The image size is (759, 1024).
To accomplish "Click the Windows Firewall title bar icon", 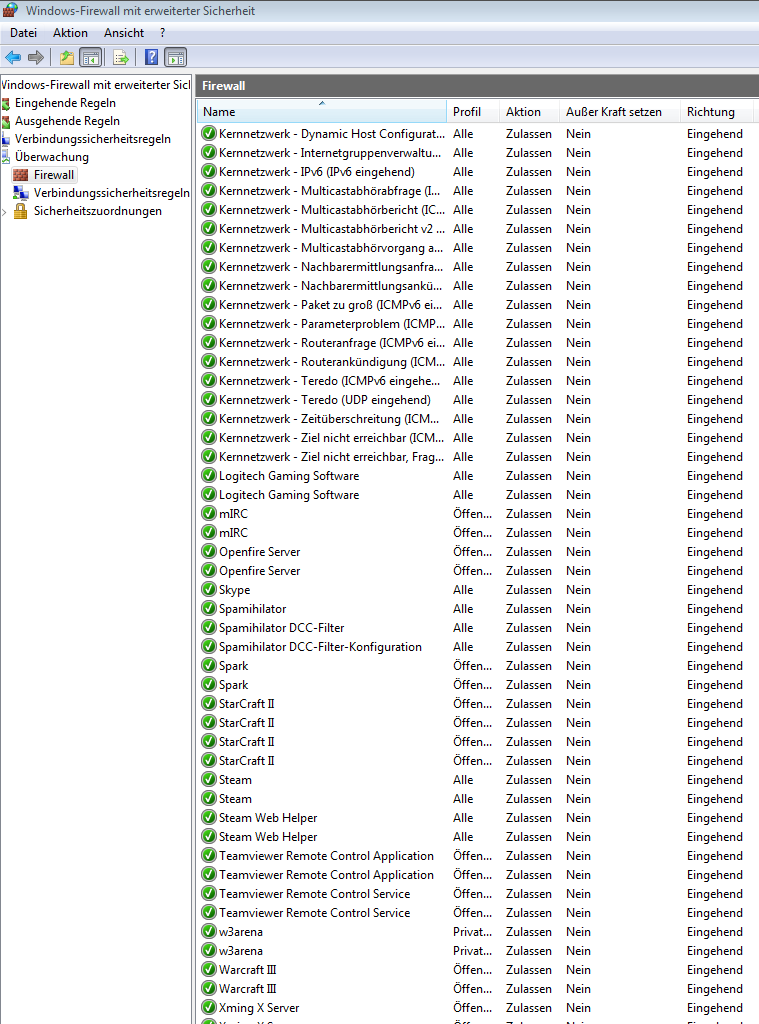I will point(10,10).
